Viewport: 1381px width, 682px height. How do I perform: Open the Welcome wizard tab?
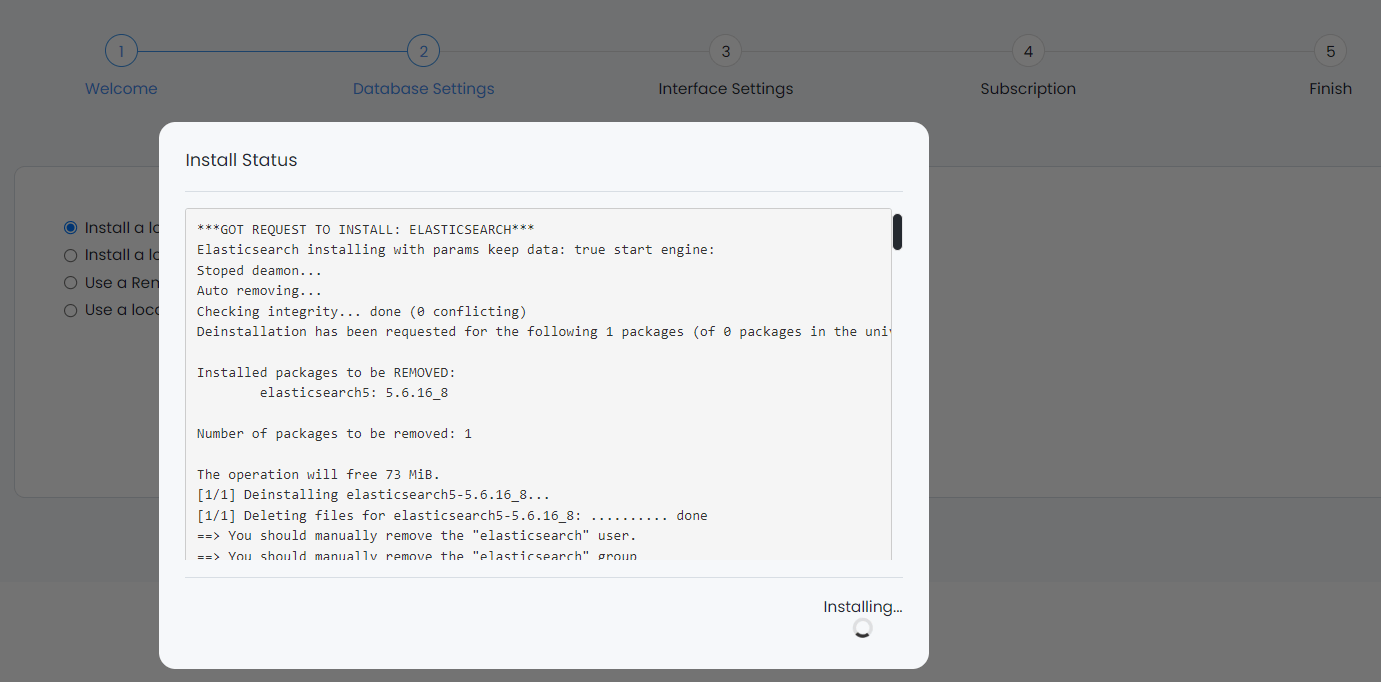[x=121, y=88]
